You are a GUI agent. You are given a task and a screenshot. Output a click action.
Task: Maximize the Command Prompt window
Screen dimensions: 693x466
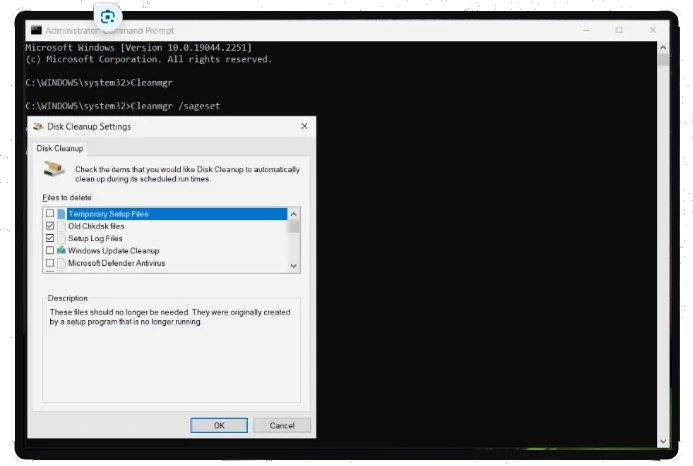click(619, 30)
